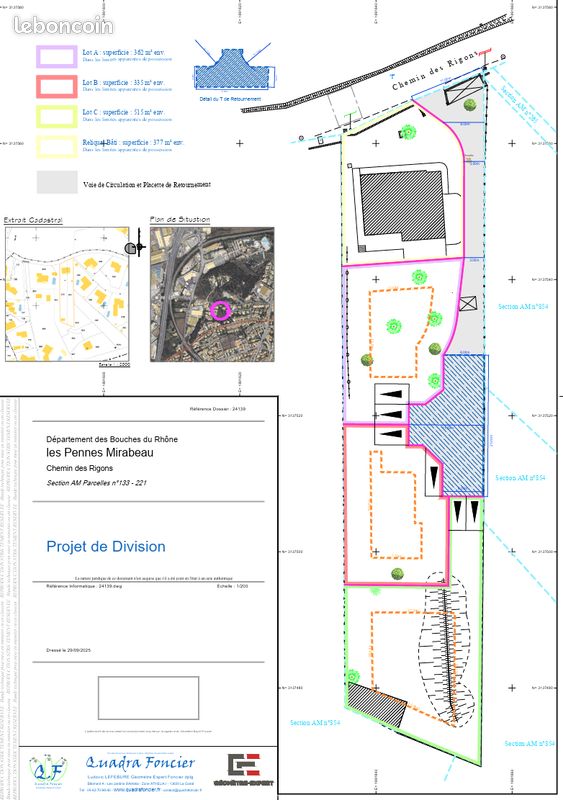The image size is (563, 800).
Task: Click the 'Projet de Division' title
Action: click(106, 546)
